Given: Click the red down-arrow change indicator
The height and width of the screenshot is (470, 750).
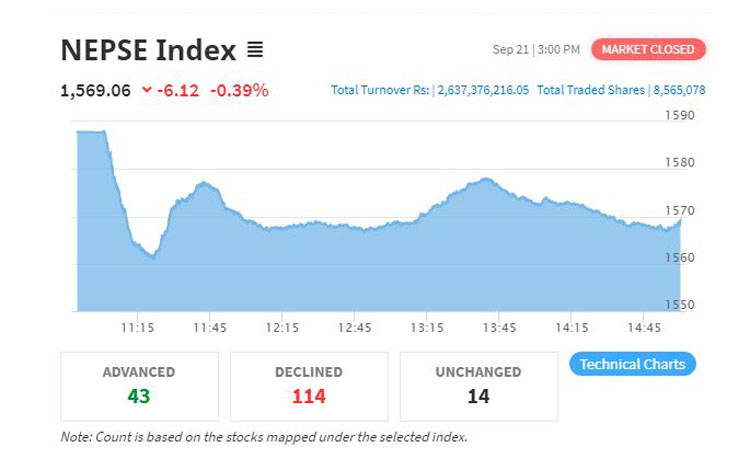Looking at the screenshot, I should pos(147,90).
